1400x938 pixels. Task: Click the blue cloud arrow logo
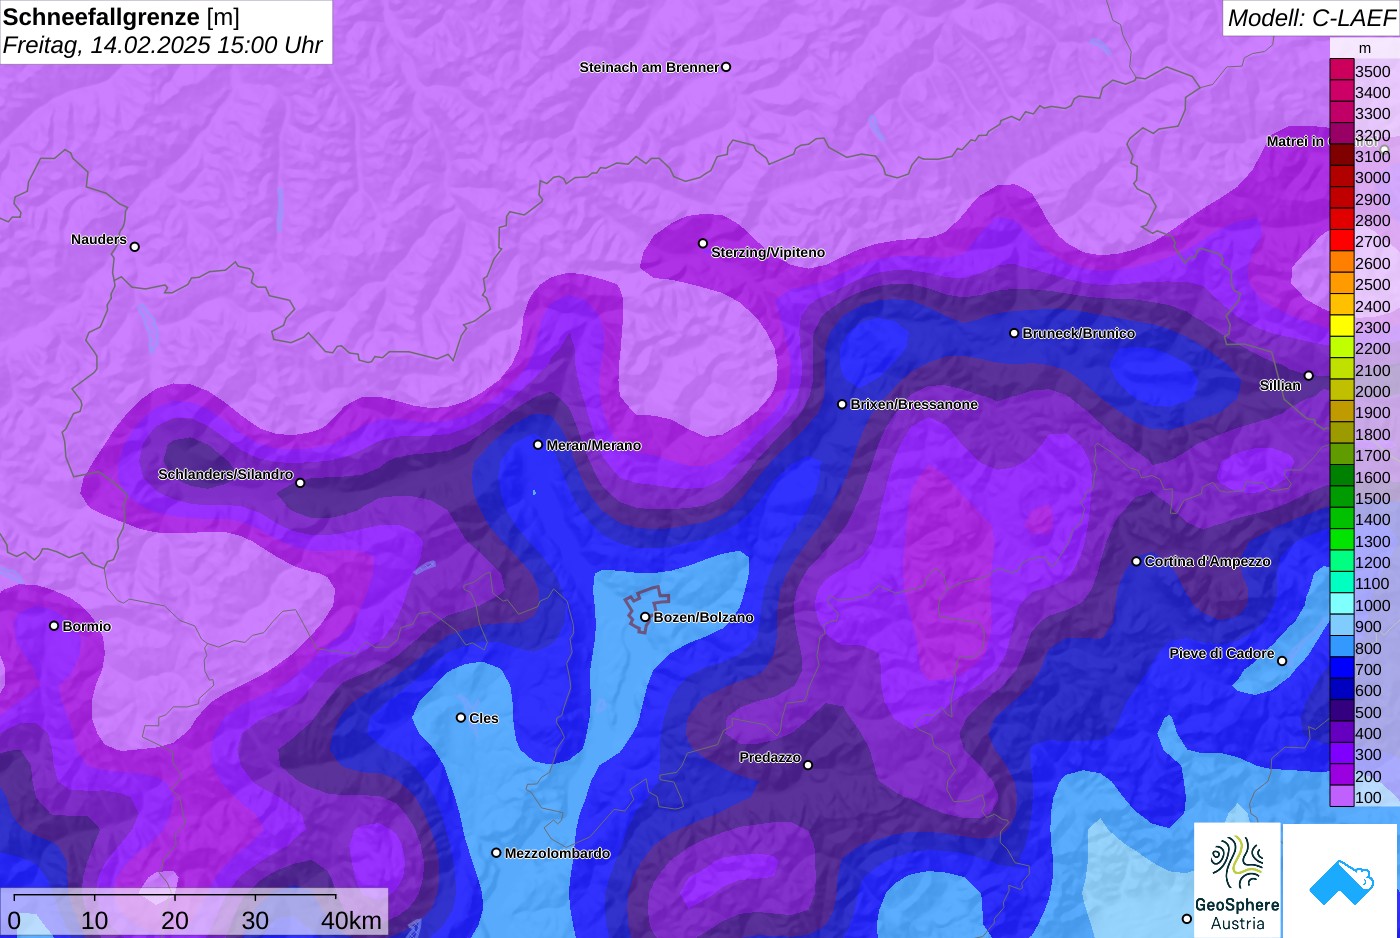pos(1341,882)
